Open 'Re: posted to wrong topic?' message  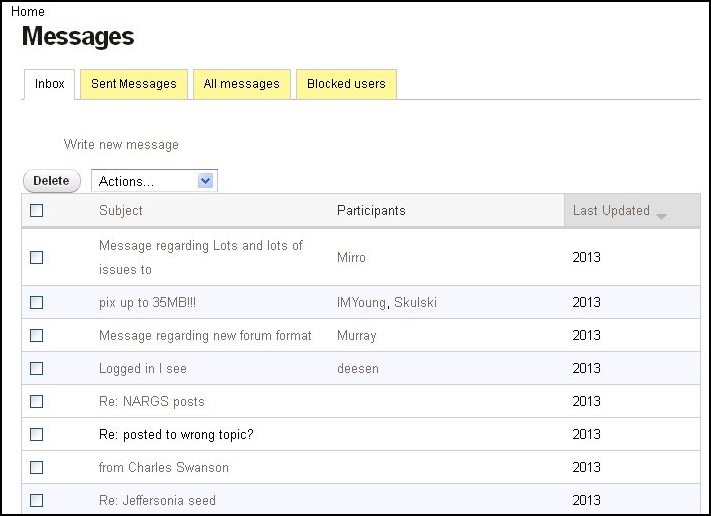pos(175,435)
